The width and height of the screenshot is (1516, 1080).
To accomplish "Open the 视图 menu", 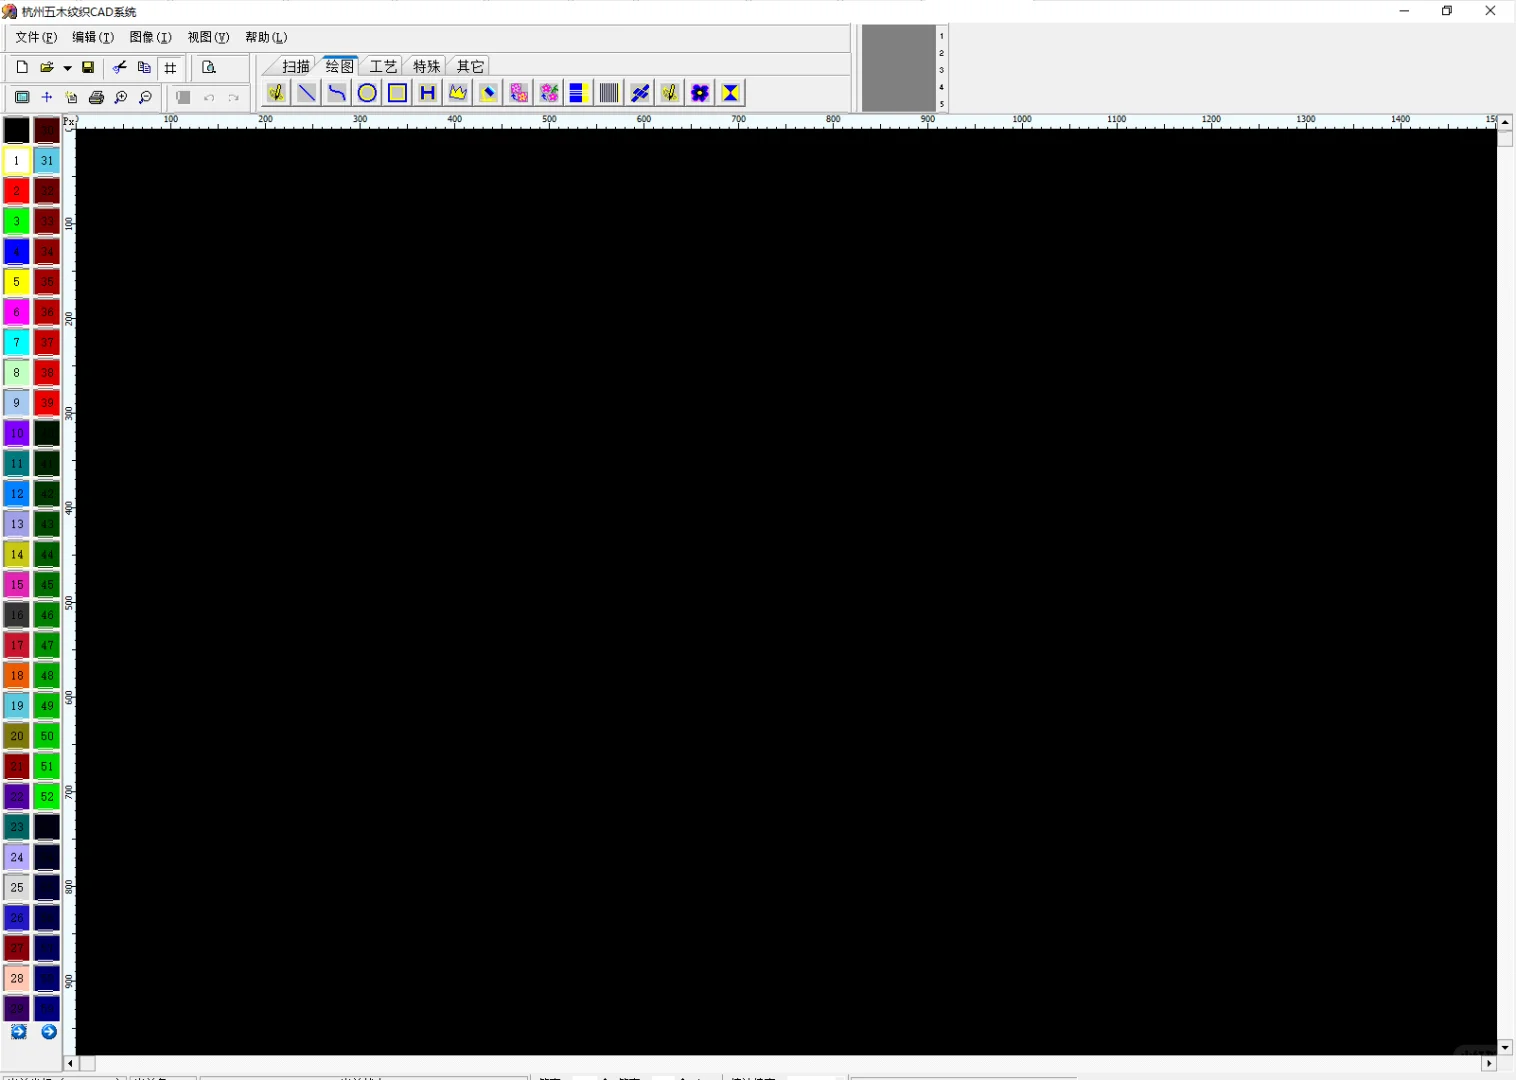I will 208,37.
